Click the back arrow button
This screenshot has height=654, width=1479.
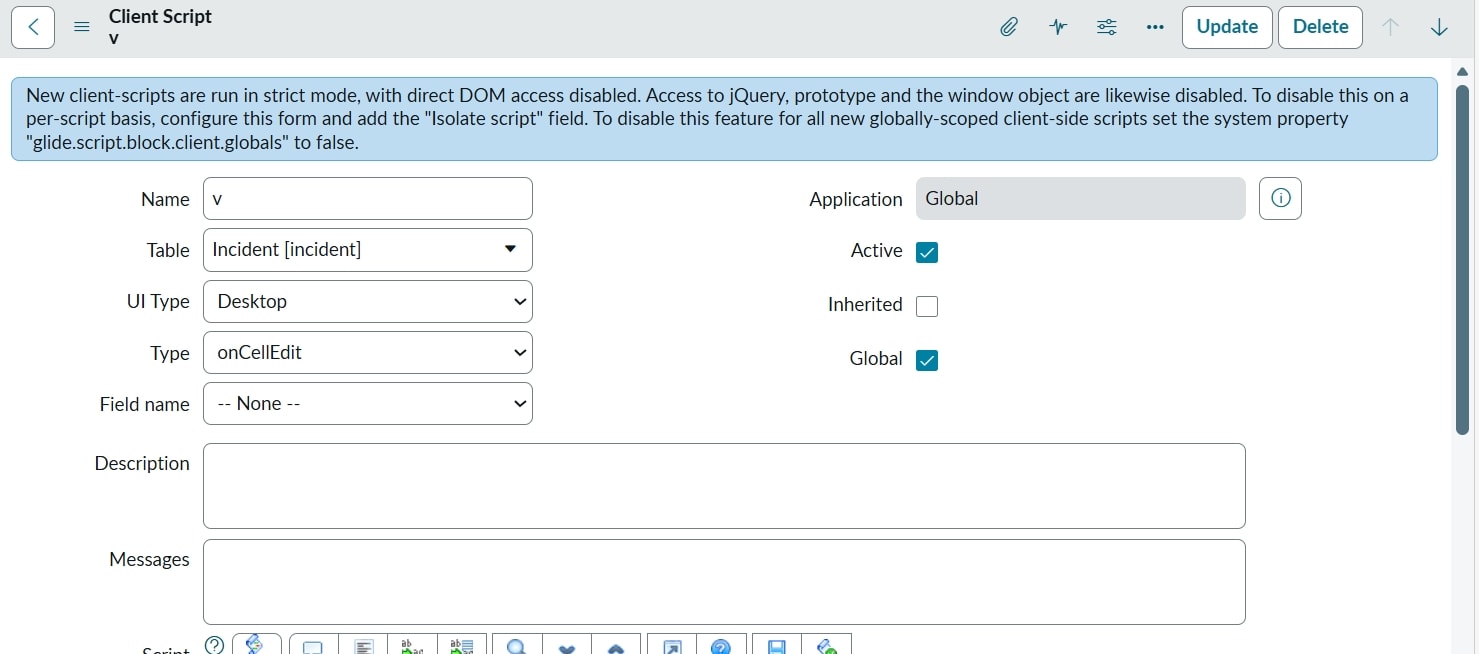pos(33,27)
